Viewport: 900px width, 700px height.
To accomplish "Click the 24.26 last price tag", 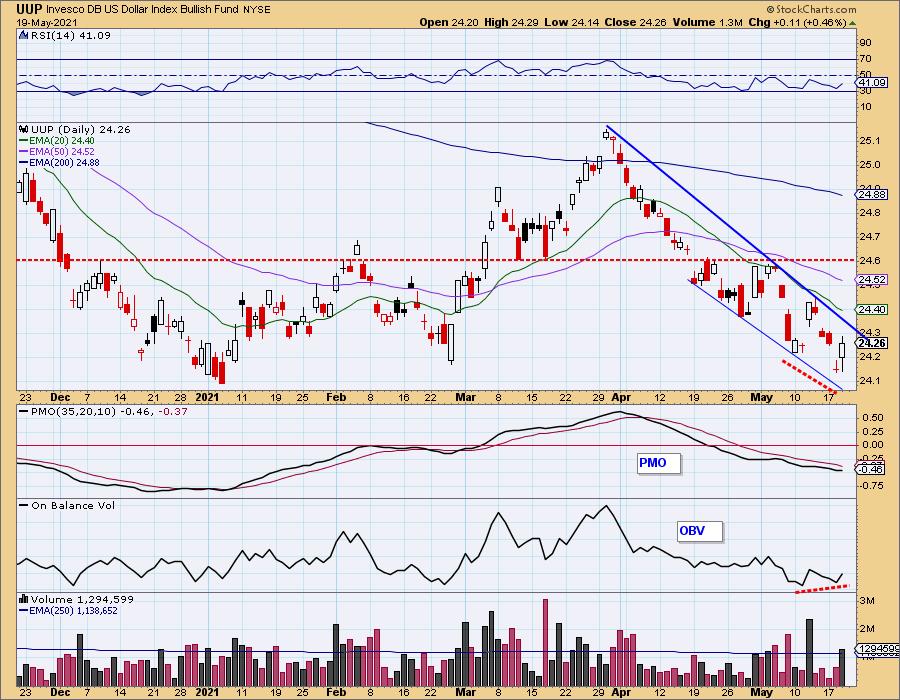I will click(x=871, y=343).
